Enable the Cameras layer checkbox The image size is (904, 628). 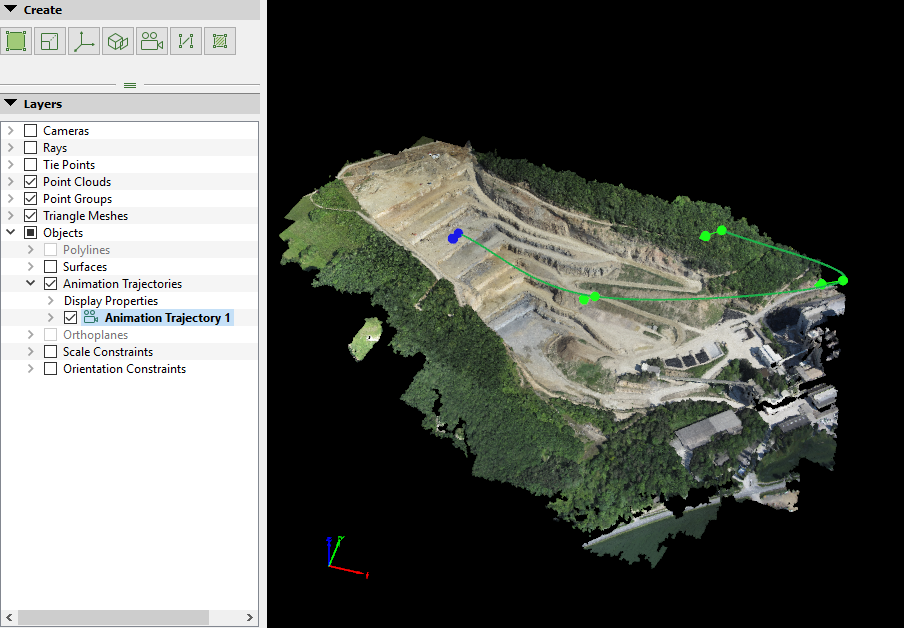pos(31,131)
